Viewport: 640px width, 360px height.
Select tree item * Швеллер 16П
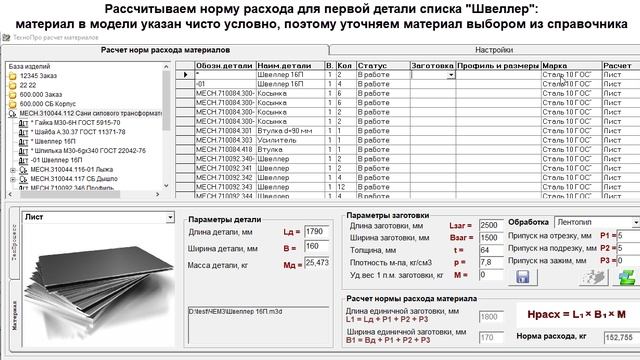[53, 142]
